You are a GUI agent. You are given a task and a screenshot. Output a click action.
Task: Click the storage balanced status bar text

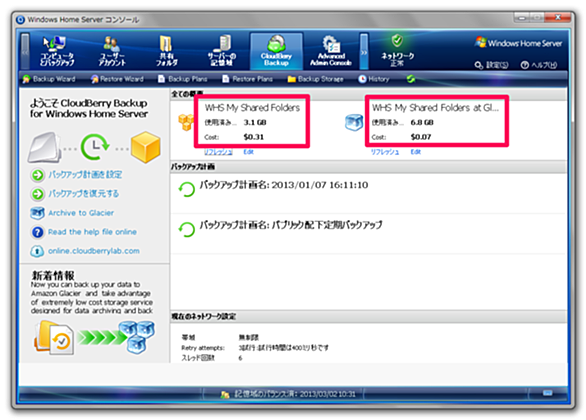295,394
